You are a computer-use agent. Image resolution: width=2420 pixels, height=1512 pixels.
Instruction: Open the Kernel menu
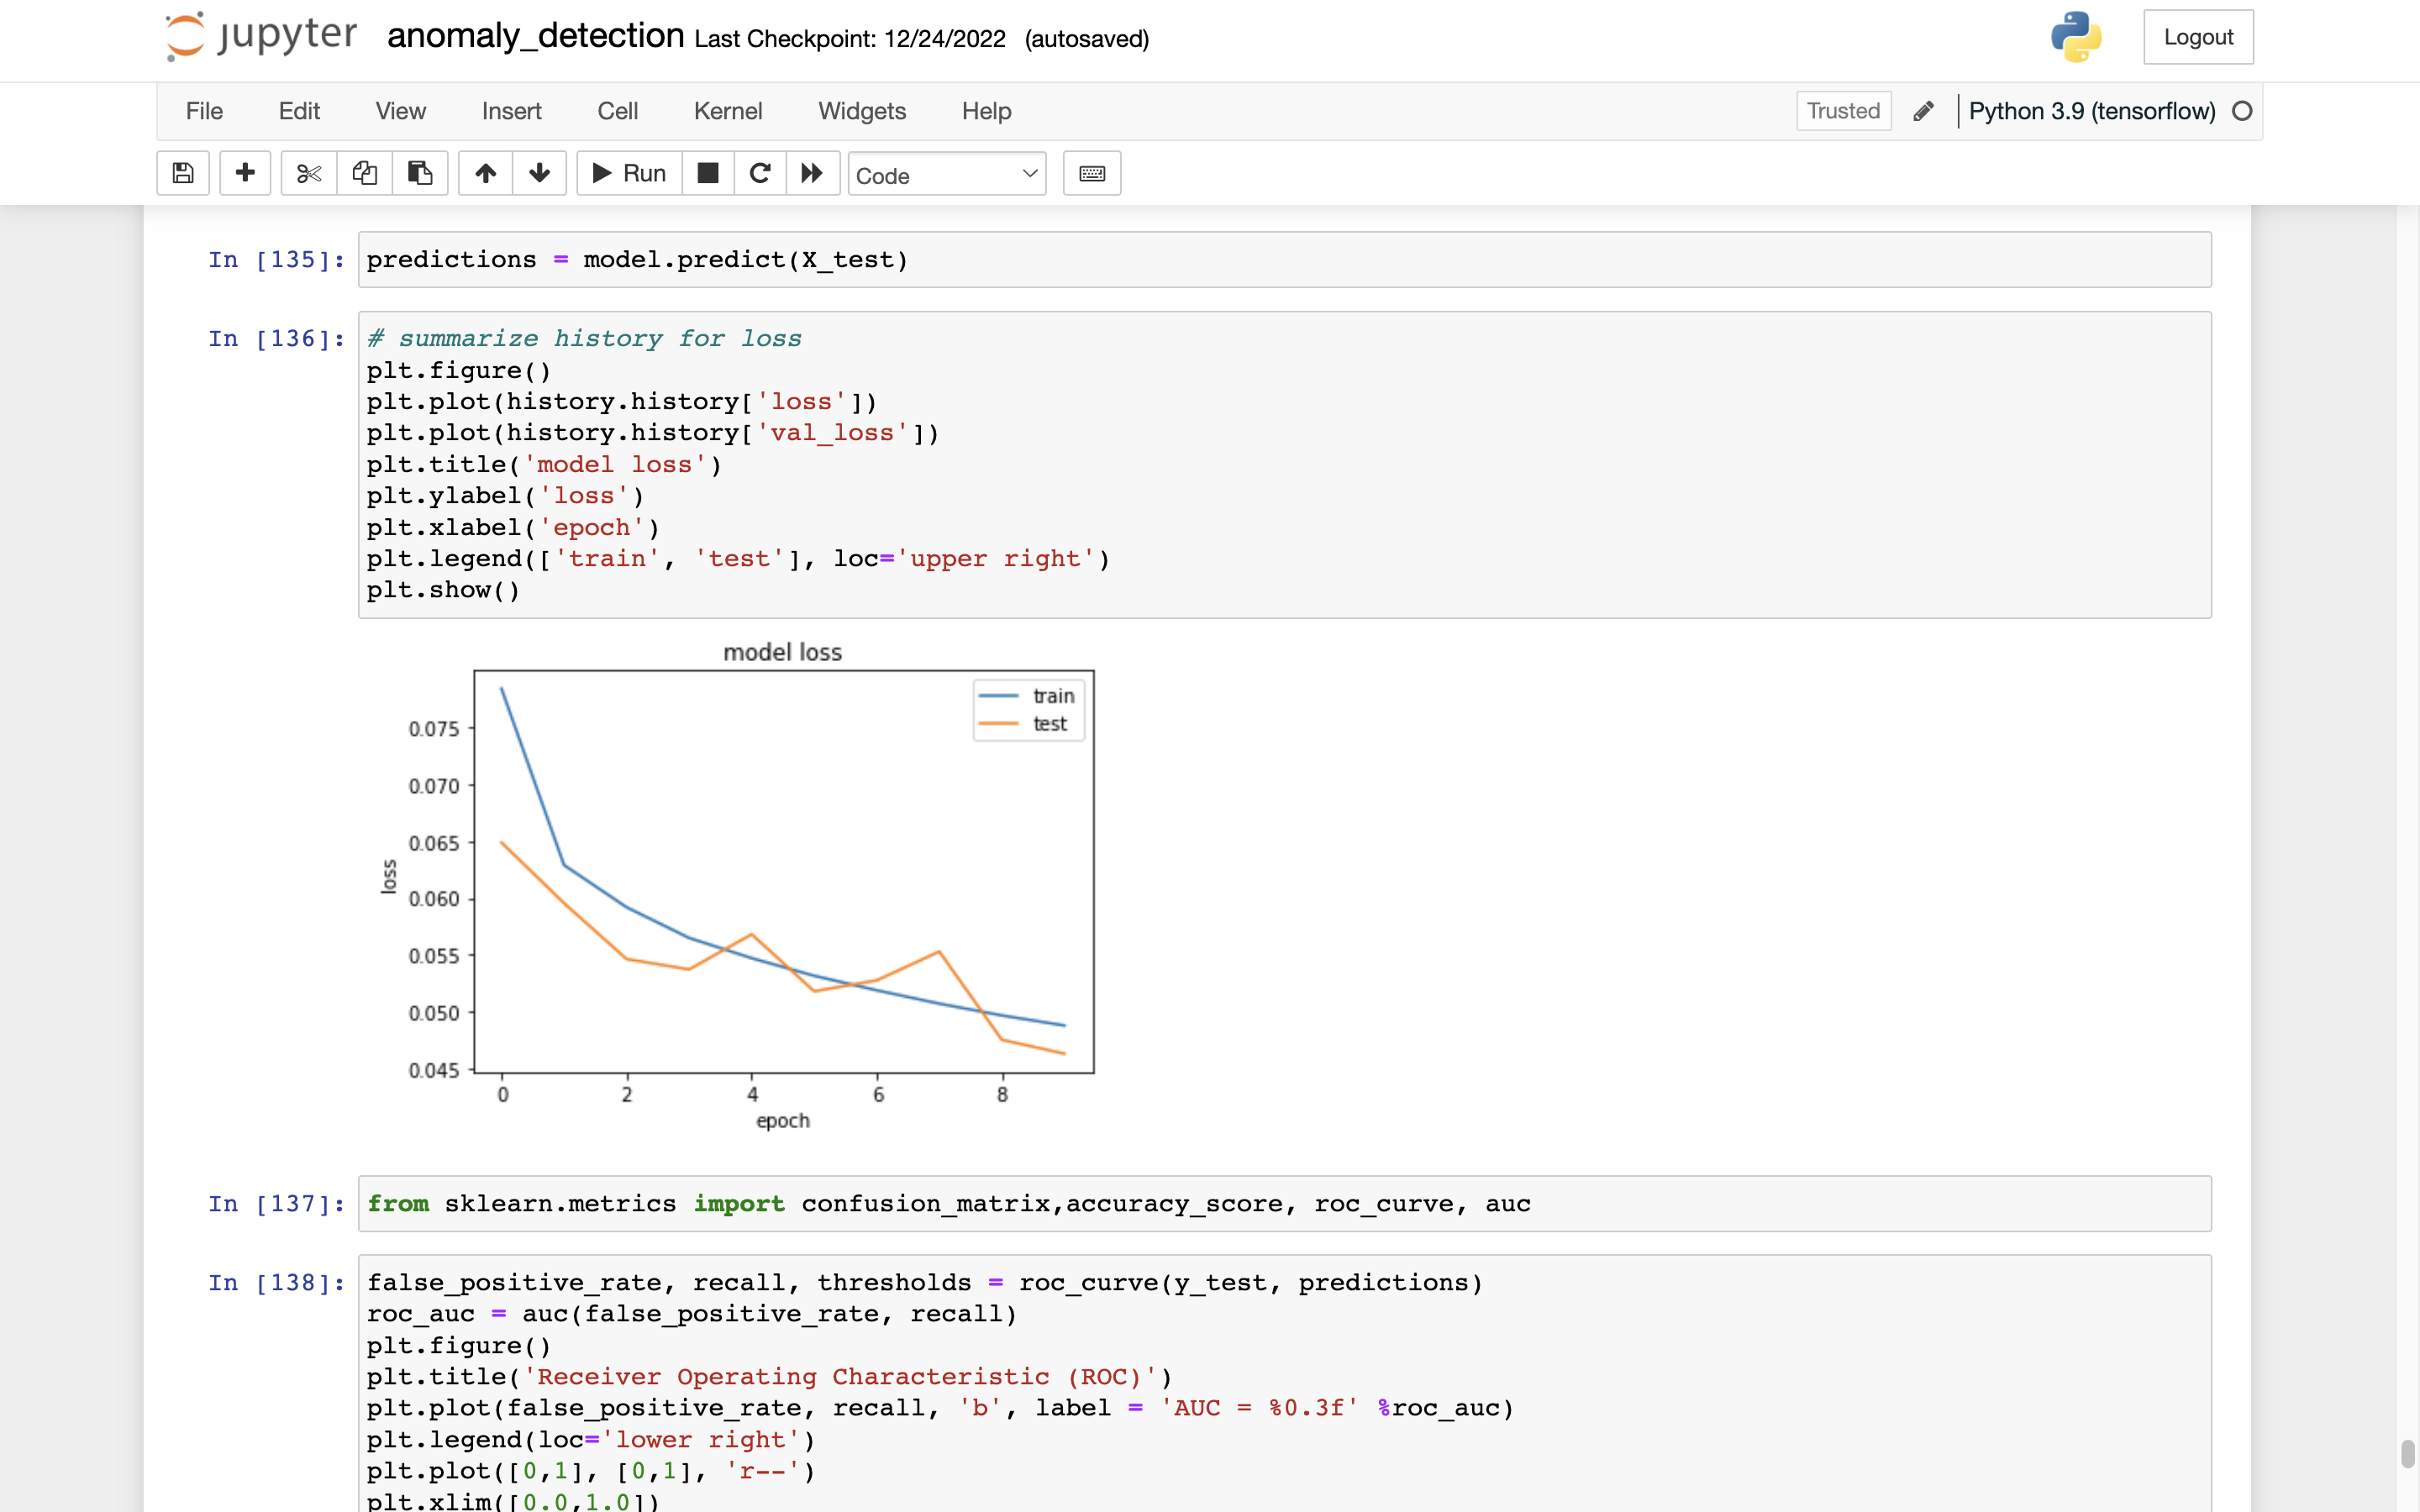[x=727, y=111]
